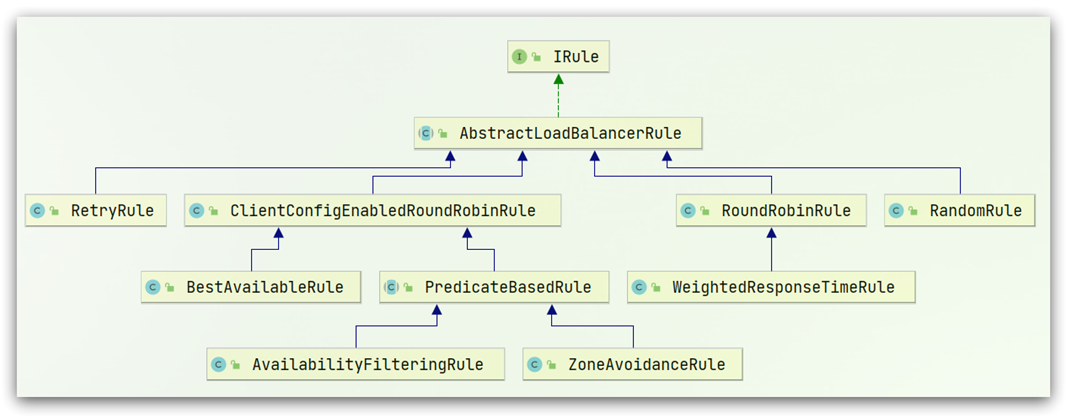Click the class icon beside RoundRobinRule
This screenshot has height=418, width=1067.
688,211
